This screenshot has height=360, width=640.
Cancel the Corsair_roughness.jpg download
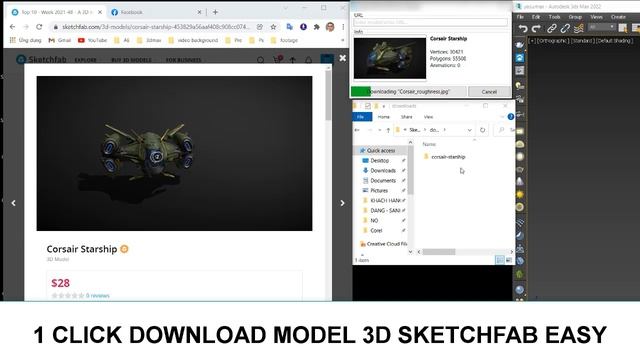[489, 92]
